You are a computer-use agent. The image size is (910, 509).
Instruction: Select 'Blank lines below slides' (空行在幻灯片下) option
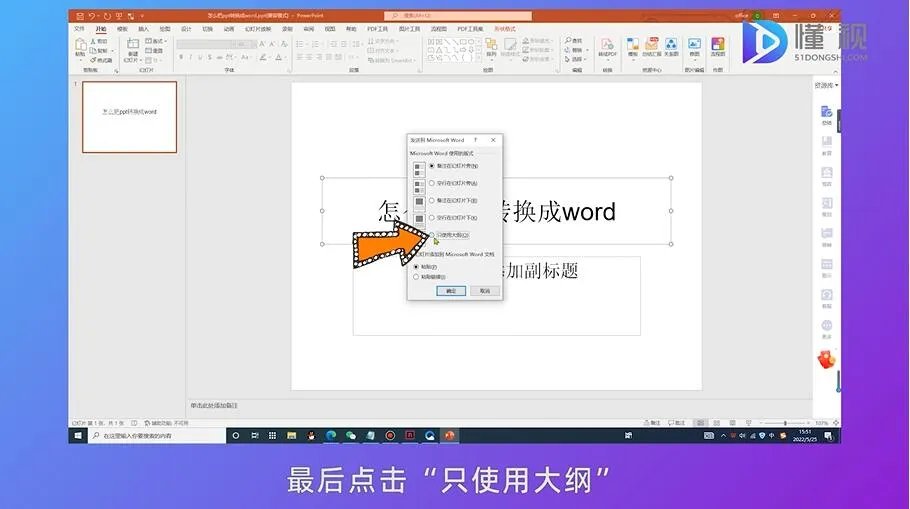pos(432,218)
